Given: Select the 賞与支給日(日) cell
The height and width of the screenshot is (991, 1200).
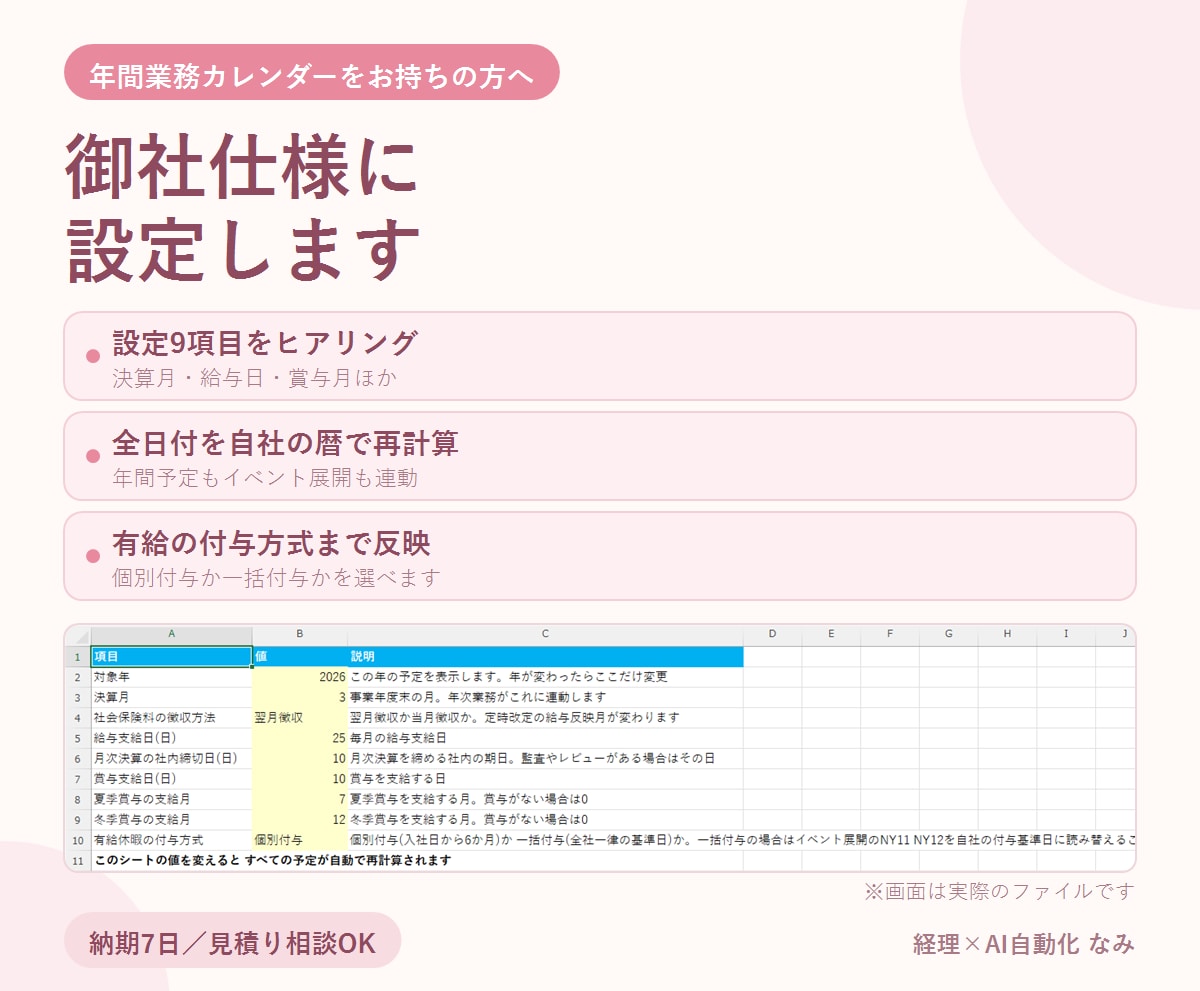Looking at the screenshot, I should 172,779.
